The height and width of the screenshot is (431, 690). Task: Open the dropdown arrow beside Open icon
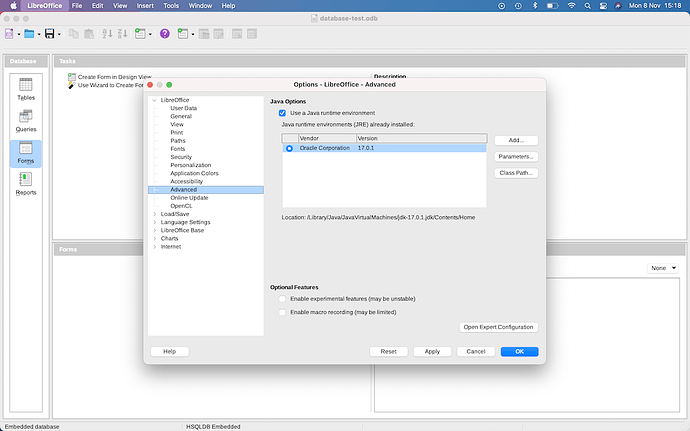39,34
